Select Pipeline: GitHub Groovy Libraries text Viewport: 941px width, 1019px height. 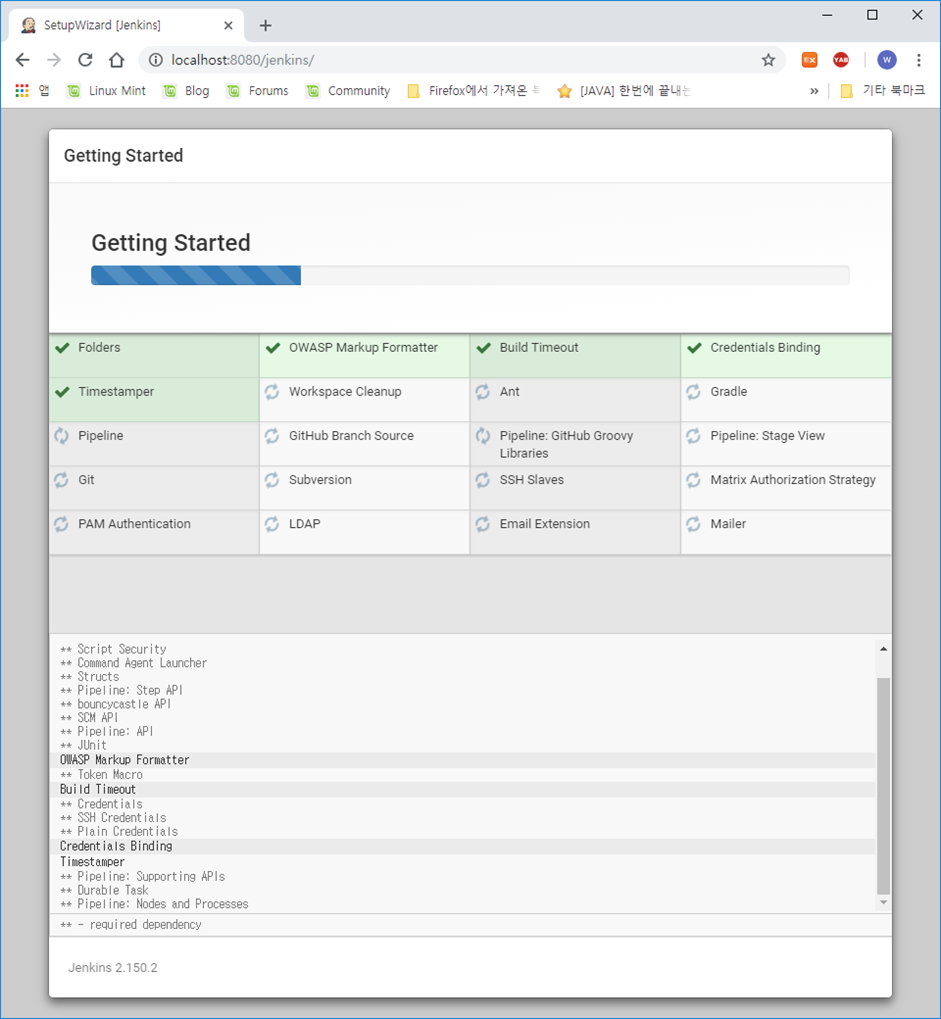566,445
